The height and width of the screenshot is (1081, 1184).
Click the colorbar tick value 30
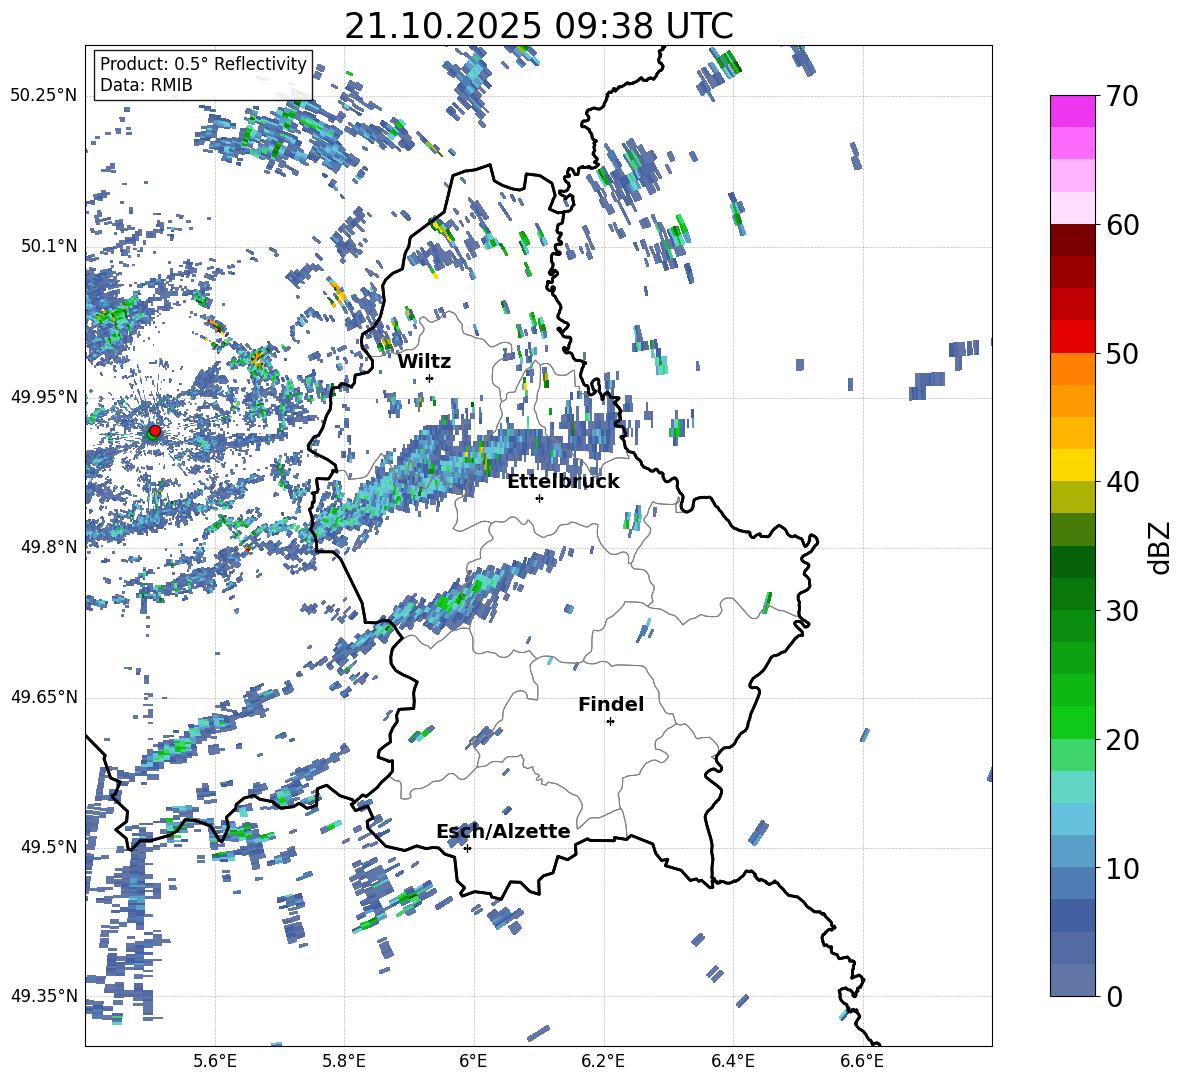(x=1122, y=611)
